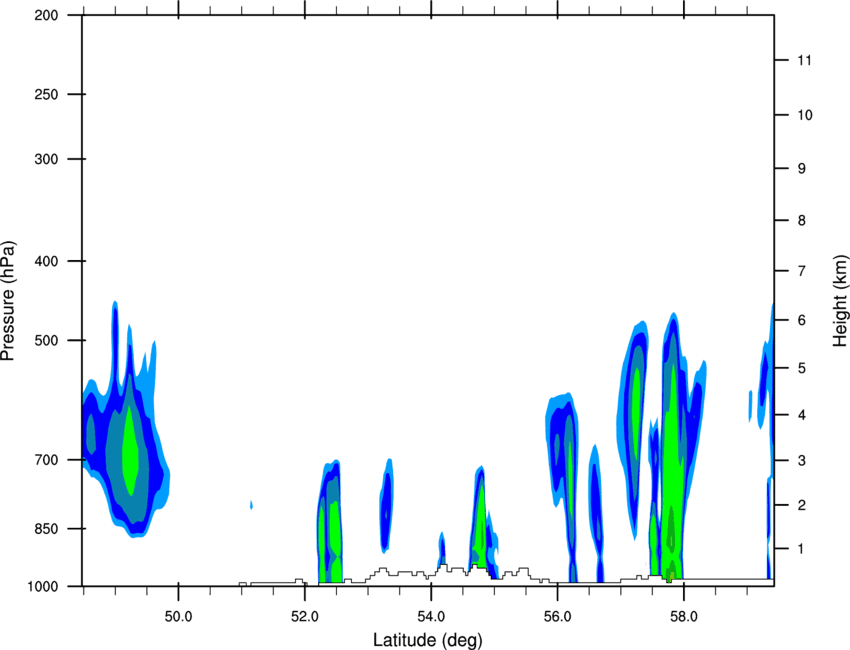Click the 250 pressure axis label
The image size is (850, 650).
pyautogui.click(x=46, y=94)
